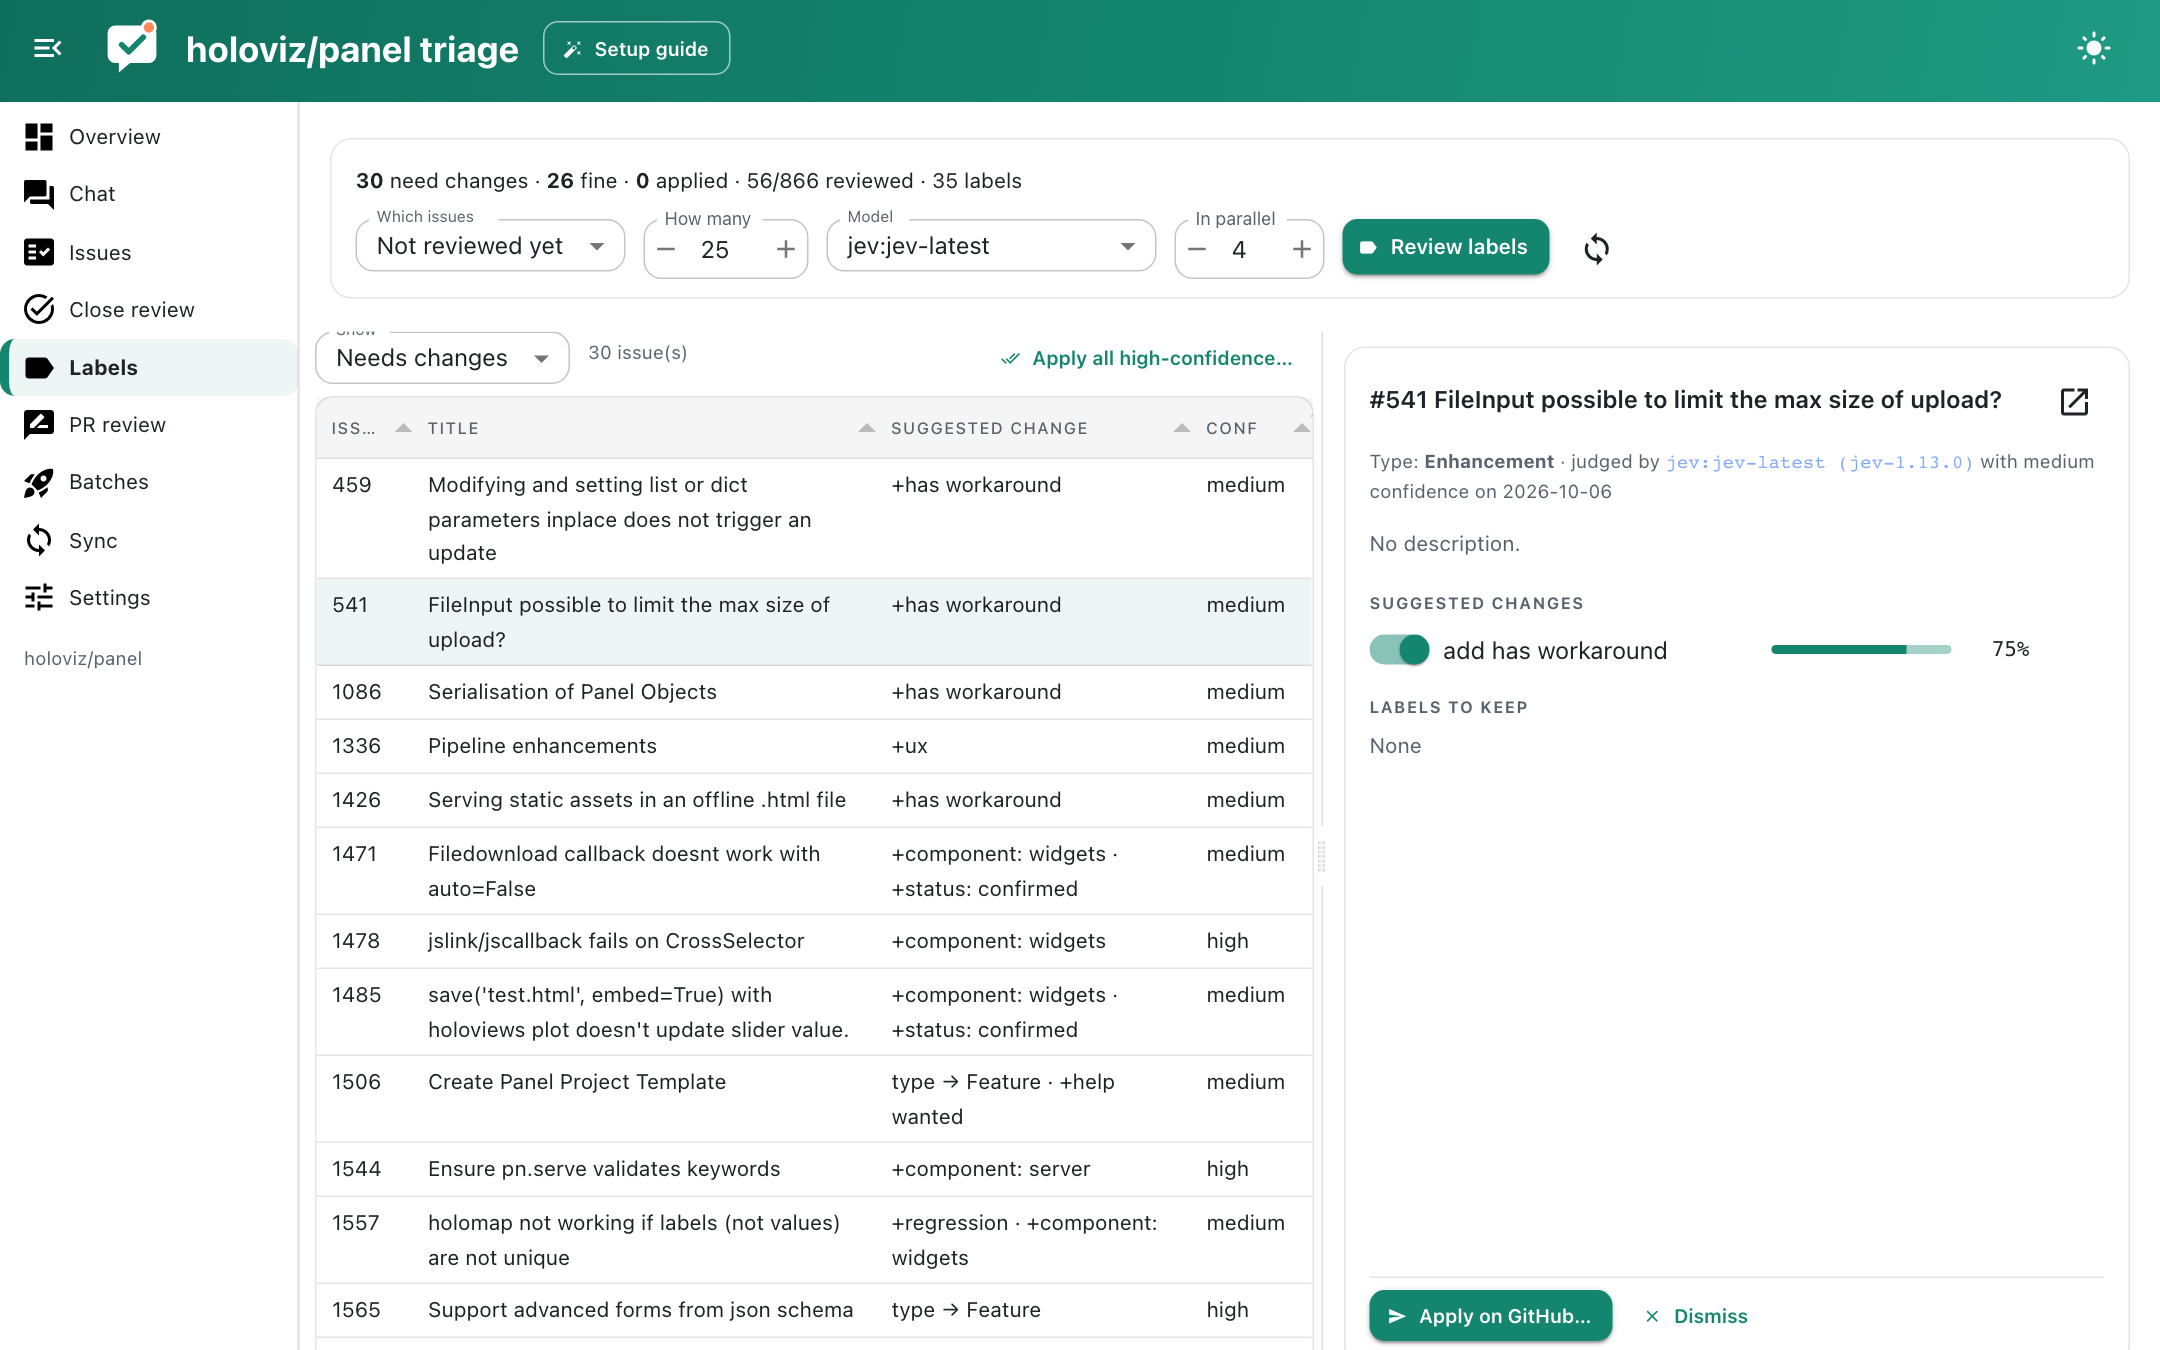This screenshot has height=1350, width=2160.
Task: Select issue 459 row about list or dict parameters
Action: point(814,518)
